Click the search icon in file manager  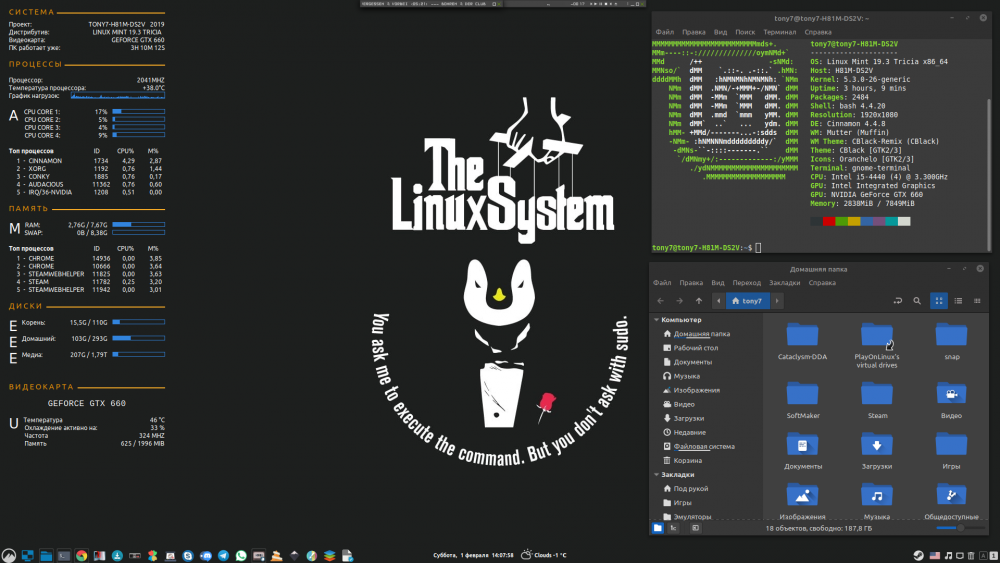[x=916, y=300]
